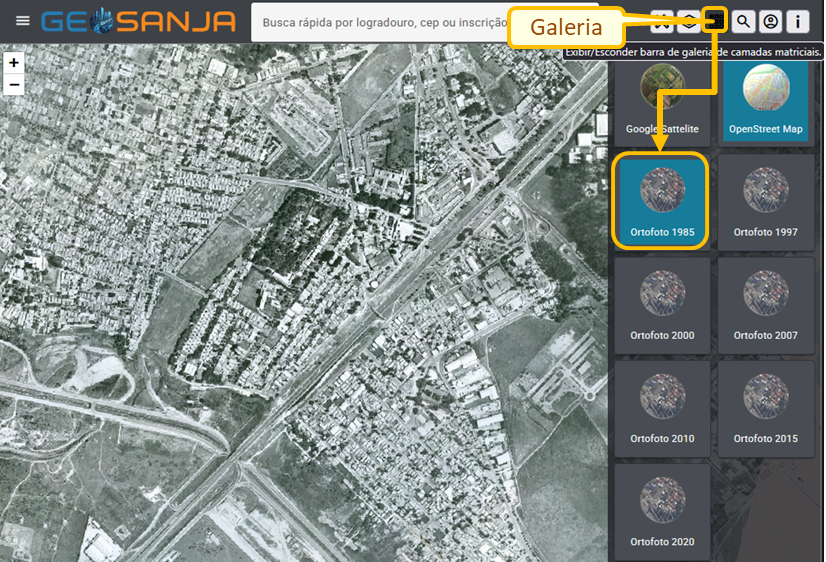Show the Ortofoto 2020 imagery

(662, 510)
